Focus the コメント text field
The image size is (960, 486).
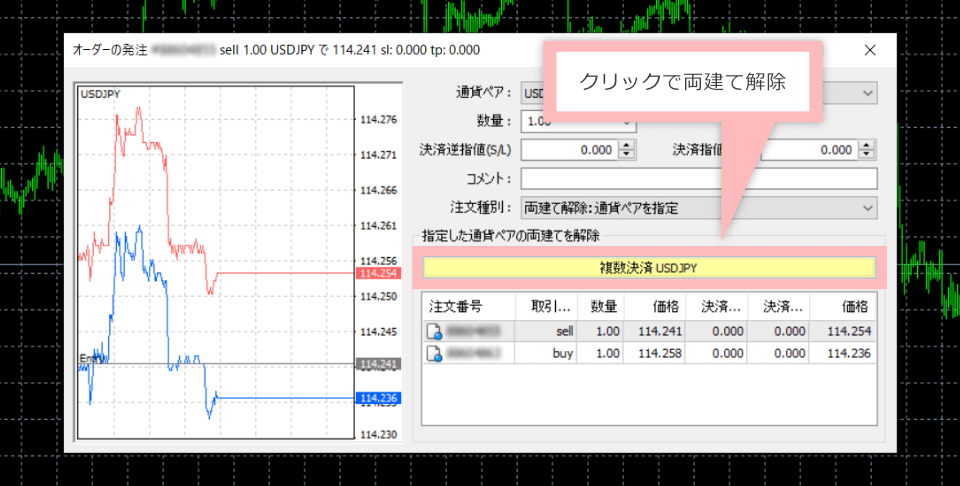(x=698, y=179)
